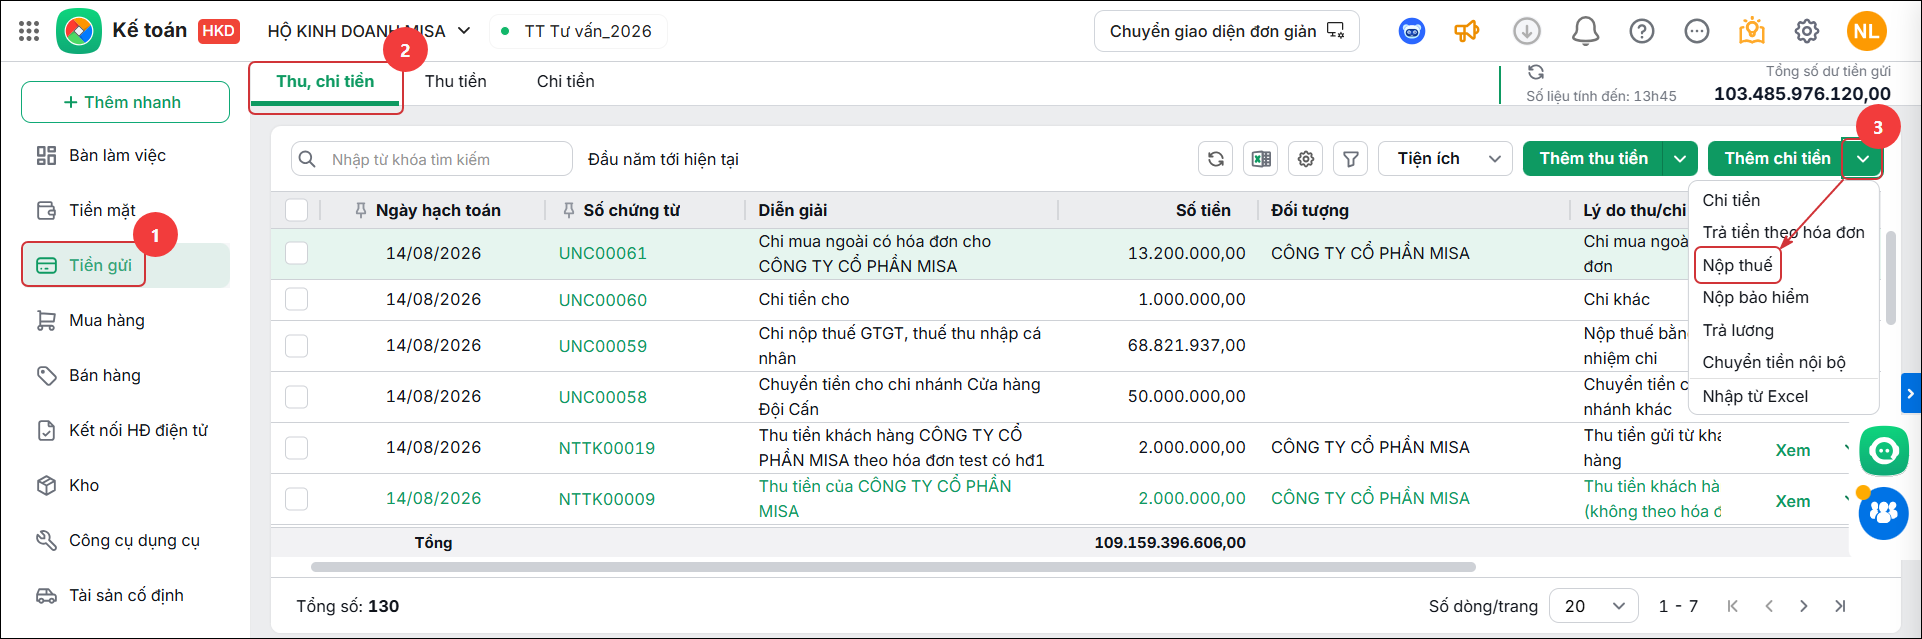
Task: Switch to the Thu tiền tab
Action: pos(455,82)
